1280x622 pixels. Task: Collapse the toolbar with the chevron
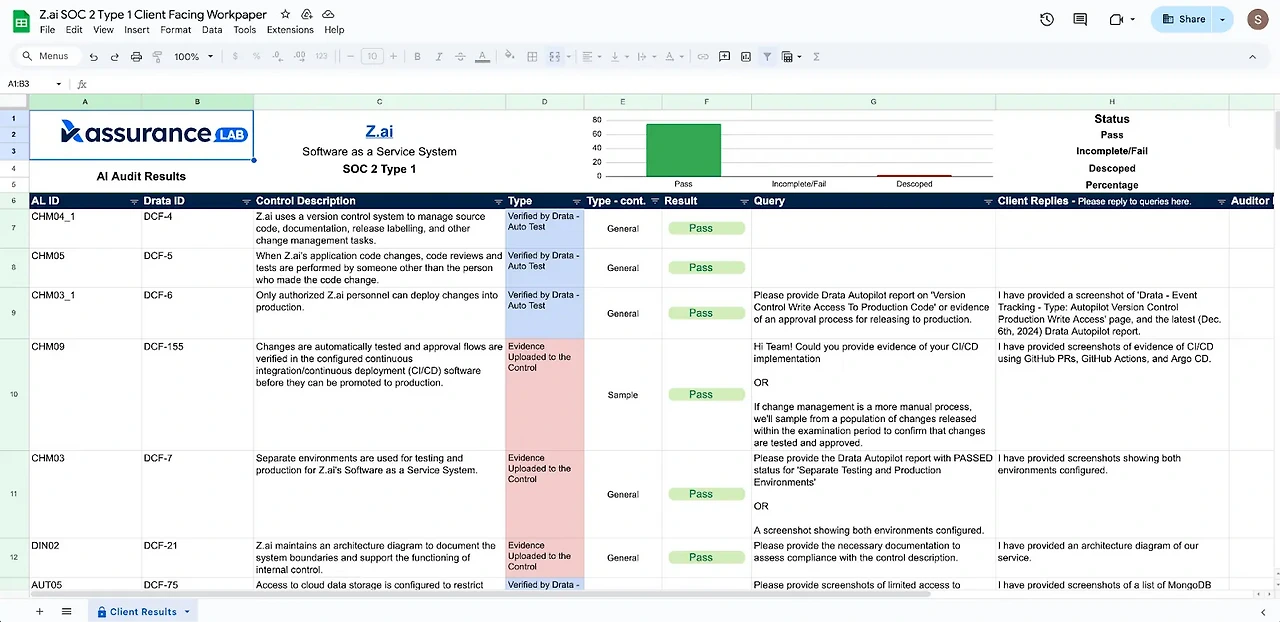[x=1252, y=57]
